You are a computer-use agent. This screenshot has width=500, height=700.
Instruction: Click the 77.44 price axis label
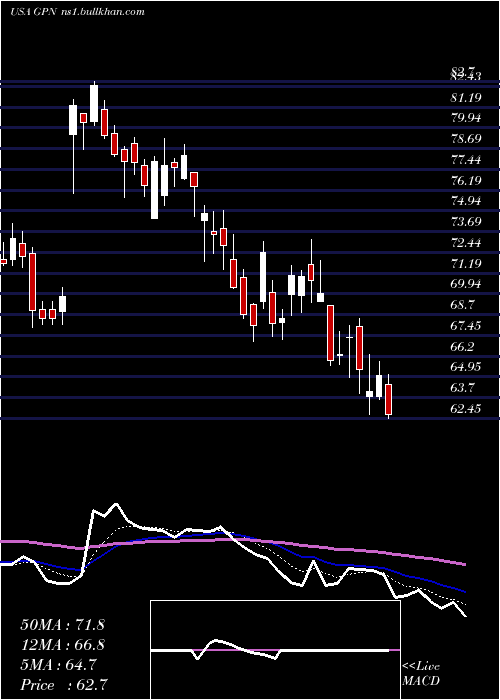click(x=466, y=160)
